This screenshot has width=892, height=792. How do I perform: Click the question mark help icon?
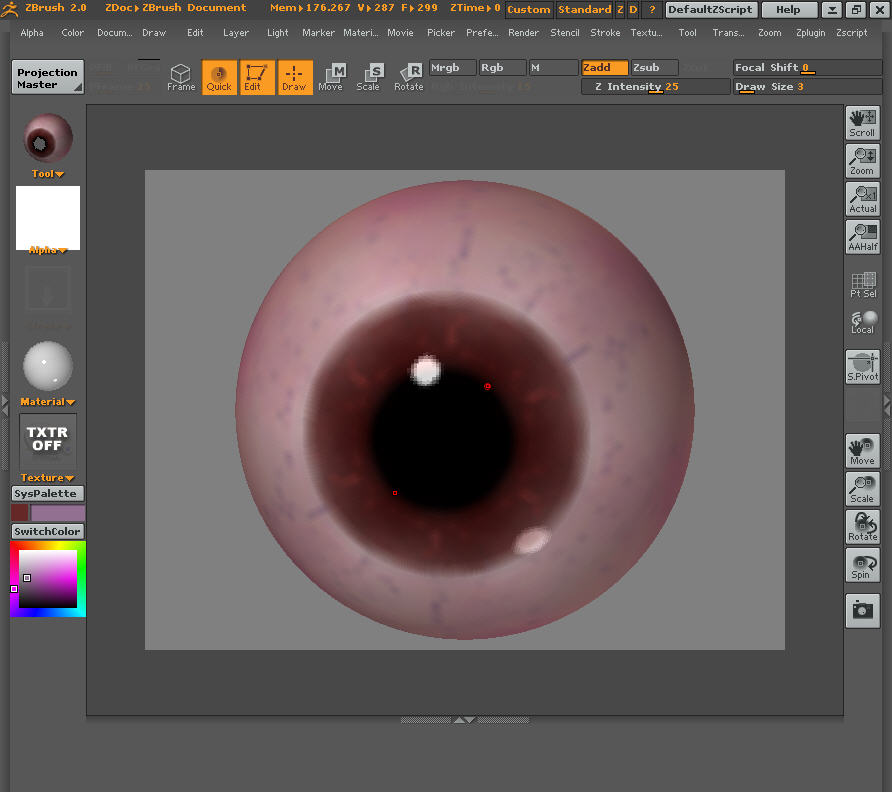pyautogui.click(x=652, y=10)
